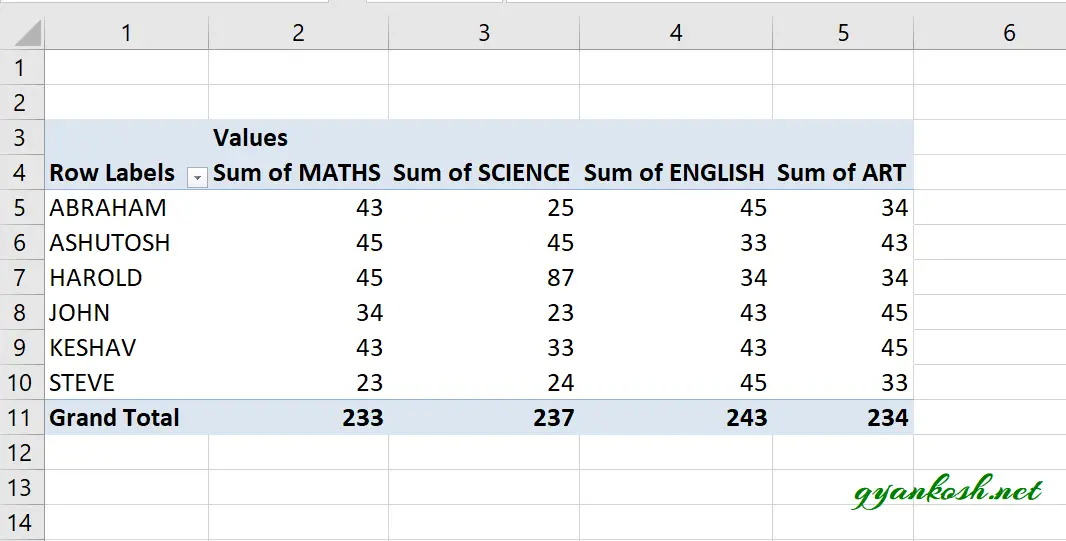Click the Sum of MATHS header
Viewport: 1066px width, 541px height.
point(298,172)
